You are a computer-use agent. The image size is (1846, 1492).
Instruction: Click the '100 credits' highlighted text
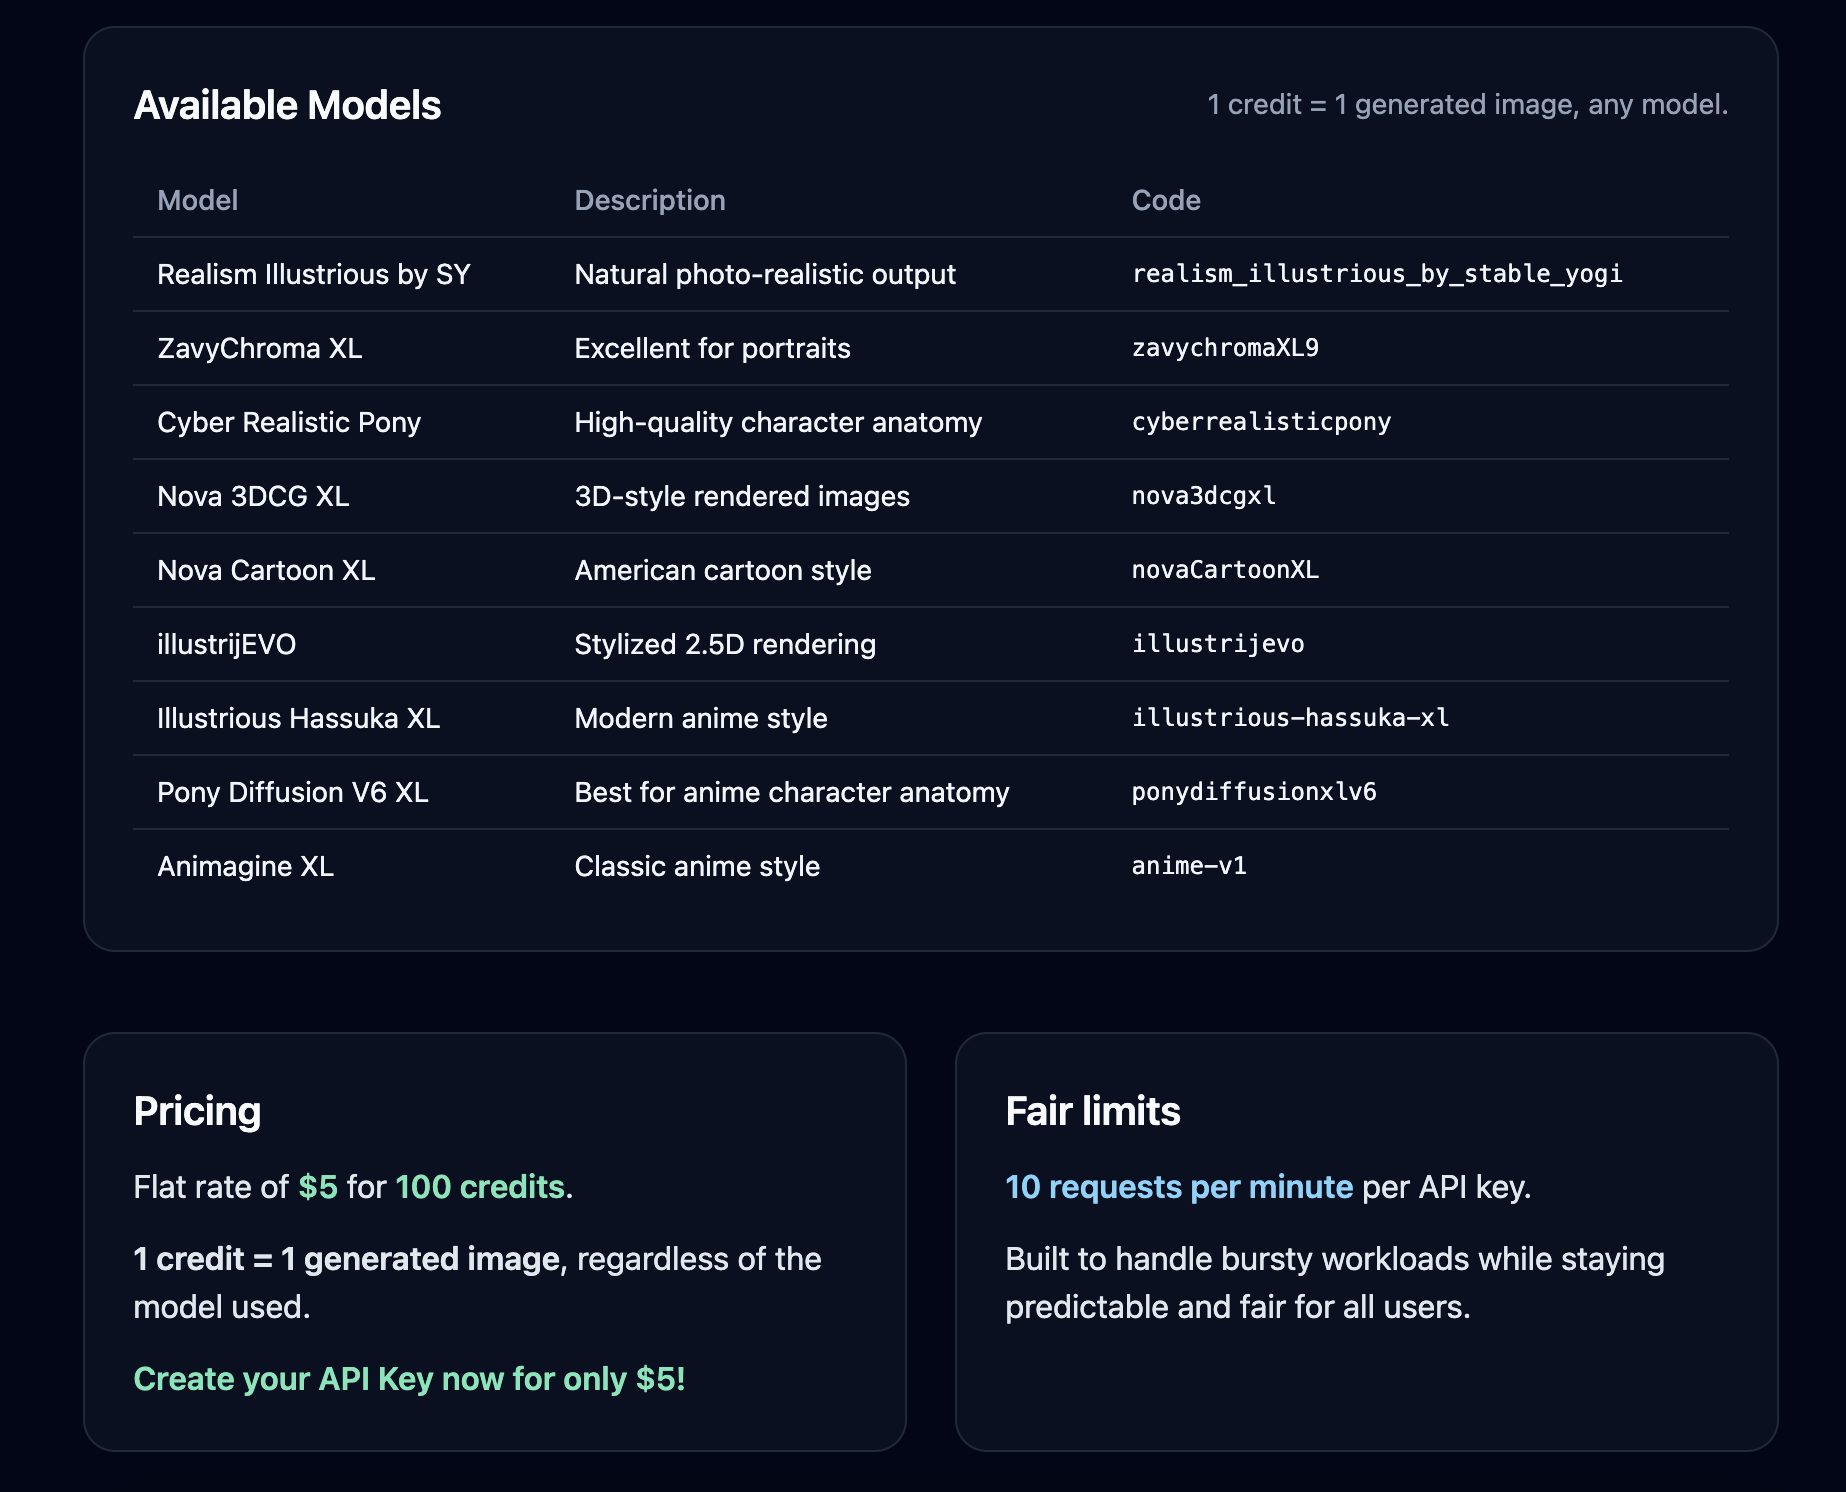480,1187
